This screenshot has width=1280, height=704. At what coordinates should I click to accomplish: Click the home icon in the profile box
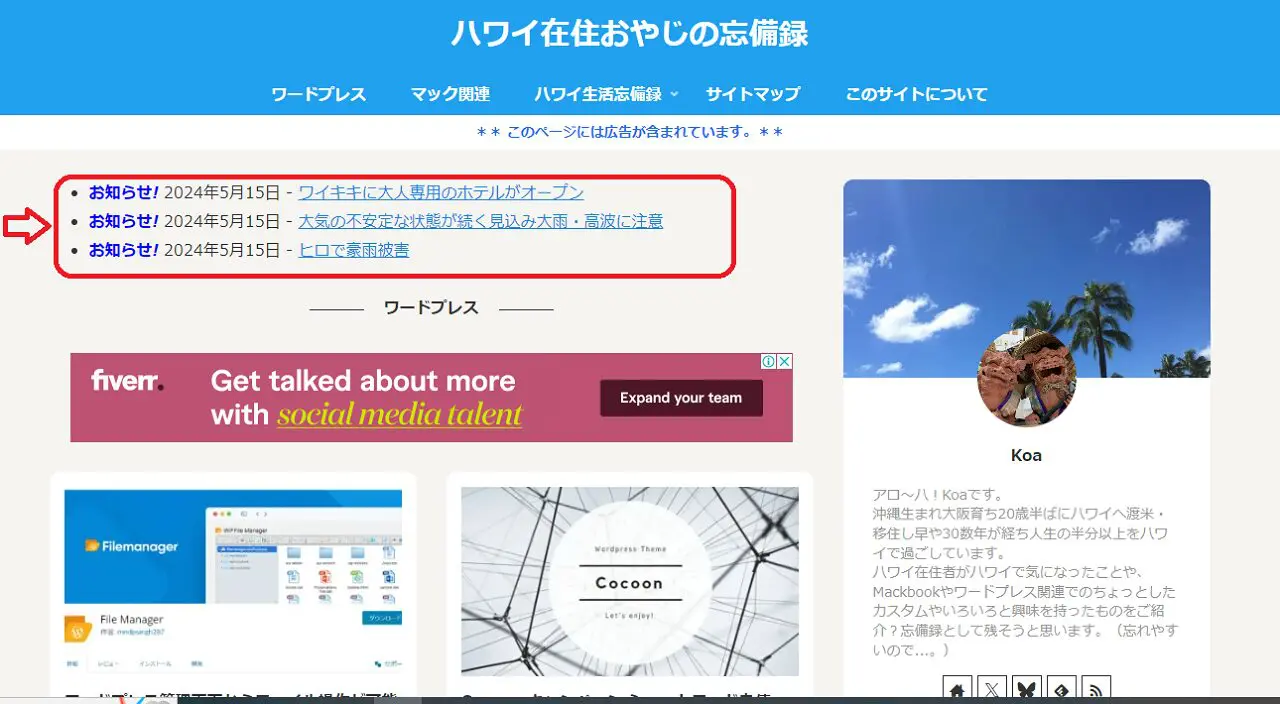(957, 689)
